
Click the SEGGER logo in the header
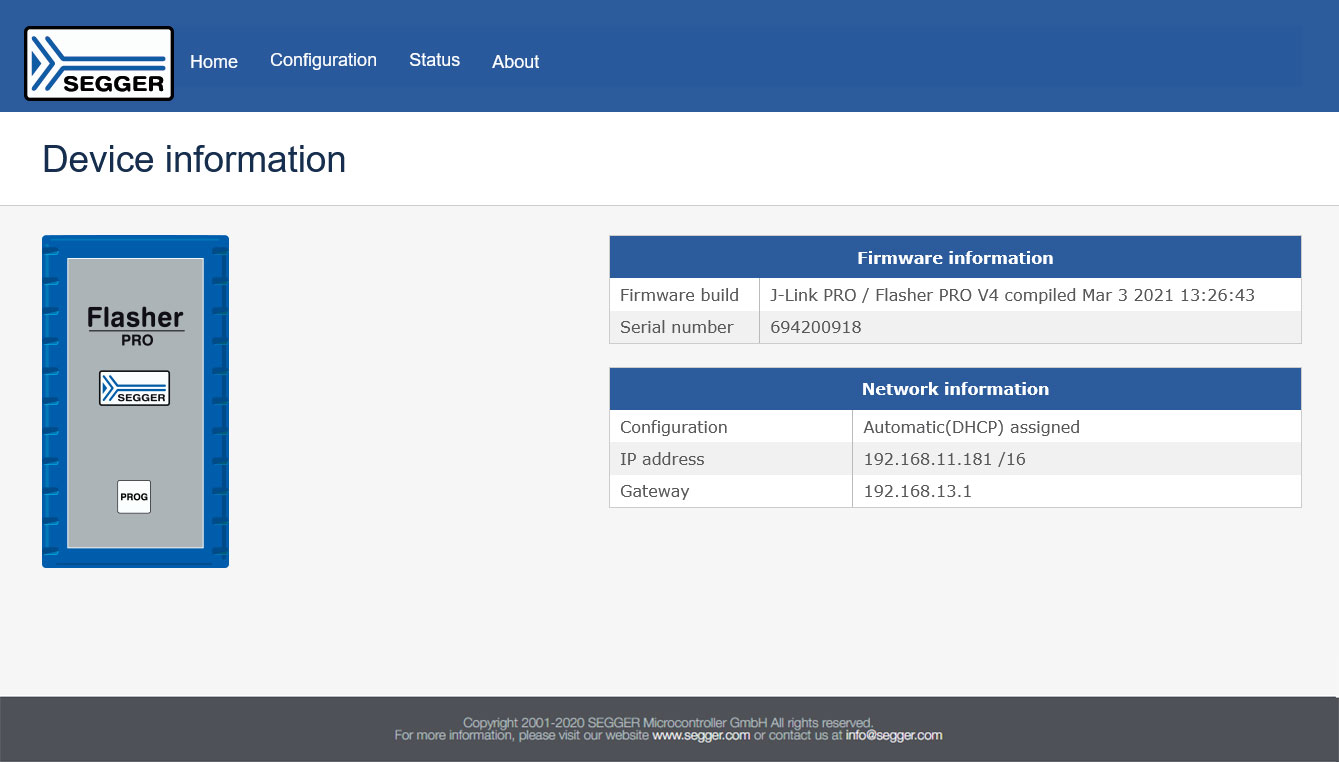(97, 61)
